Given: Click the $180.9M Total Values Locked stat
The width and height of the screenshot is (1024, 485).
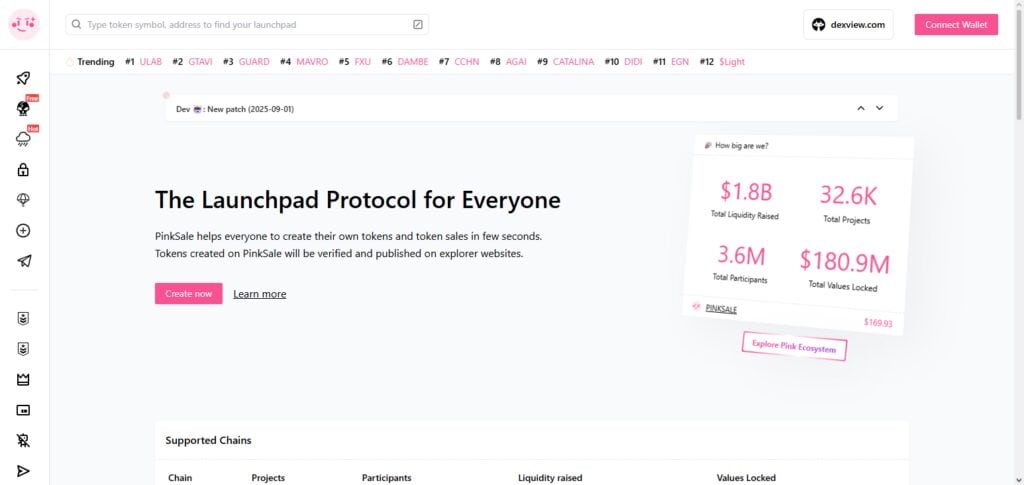Looking at the screenshot, I should click(844, 269).
